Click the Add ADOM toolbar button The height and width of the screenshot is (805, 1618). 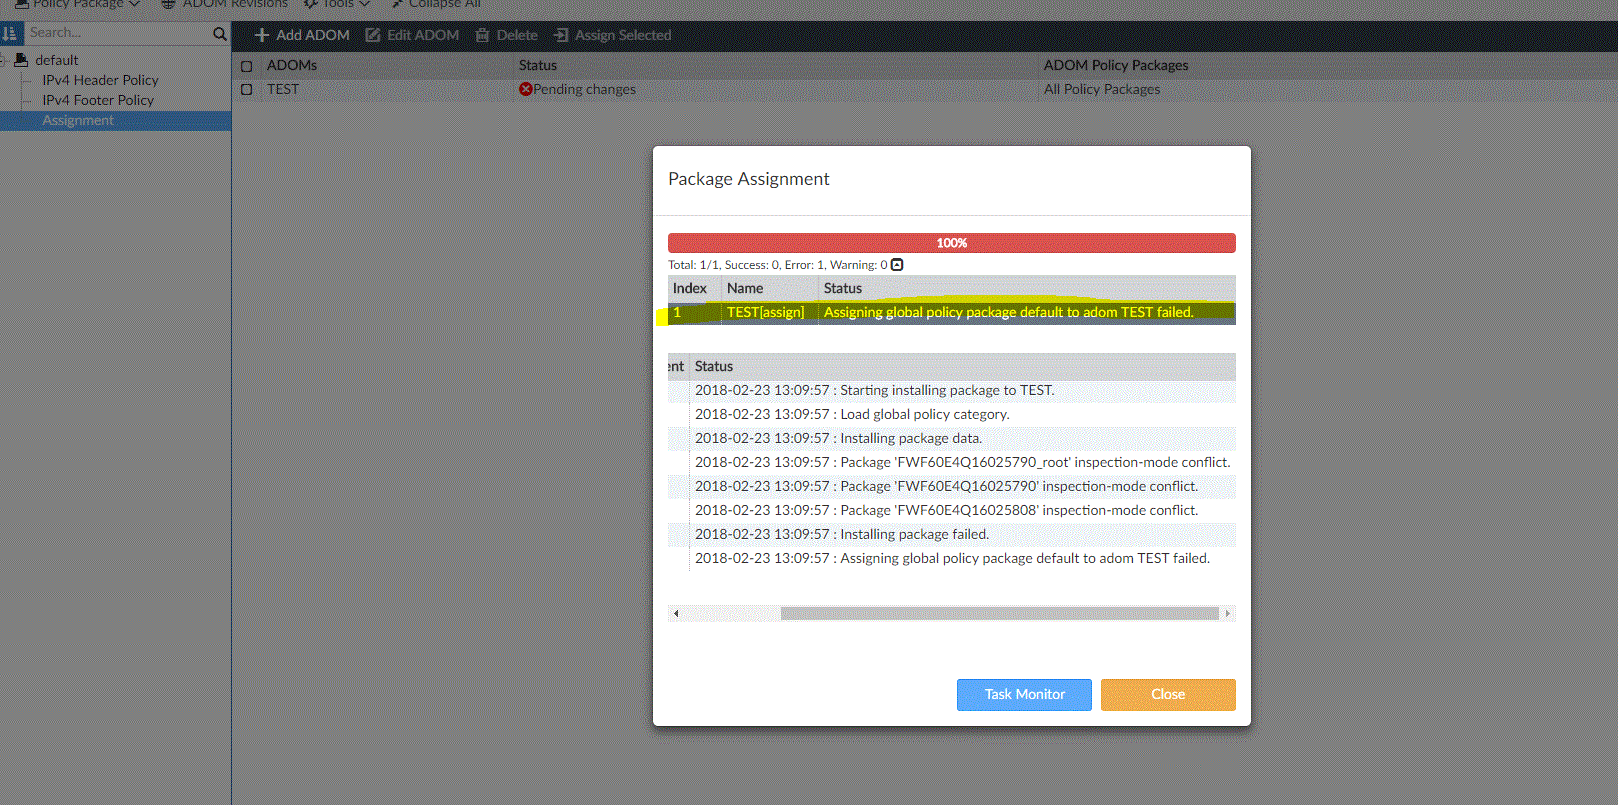(x=302, y=35)
